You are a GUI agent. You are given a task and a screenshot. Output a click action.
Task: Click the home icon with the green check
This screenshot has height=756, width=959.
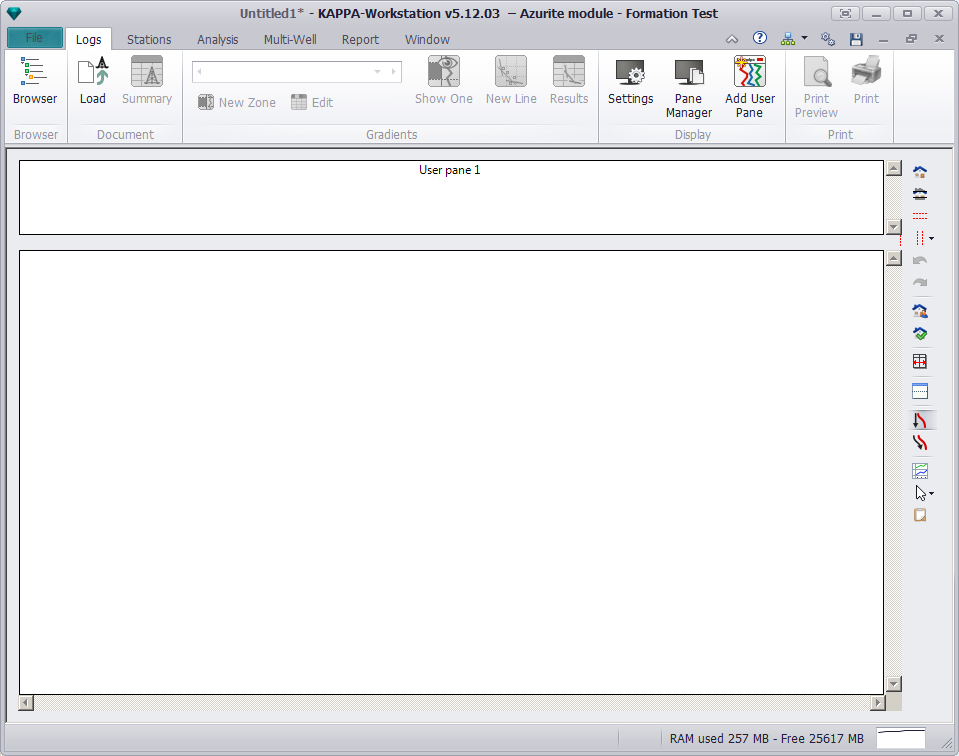coord(920,333)
